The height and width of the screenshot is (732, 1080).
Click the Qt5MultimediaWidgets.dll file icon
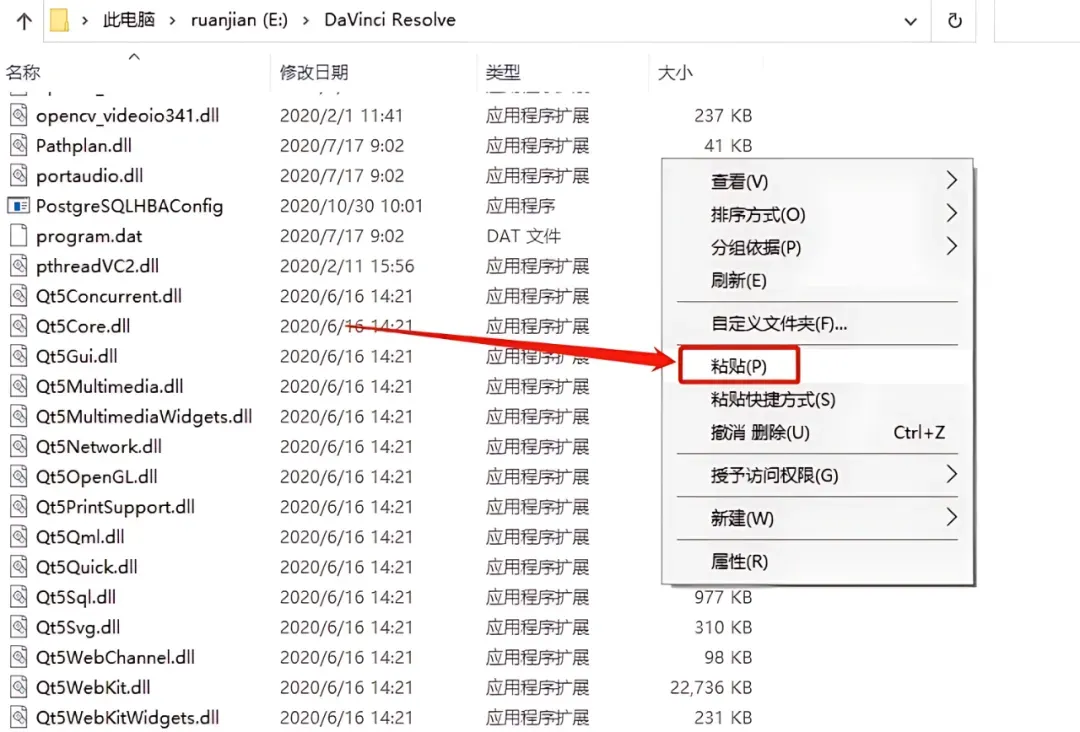pyautogui.click(x=19, y=417)
